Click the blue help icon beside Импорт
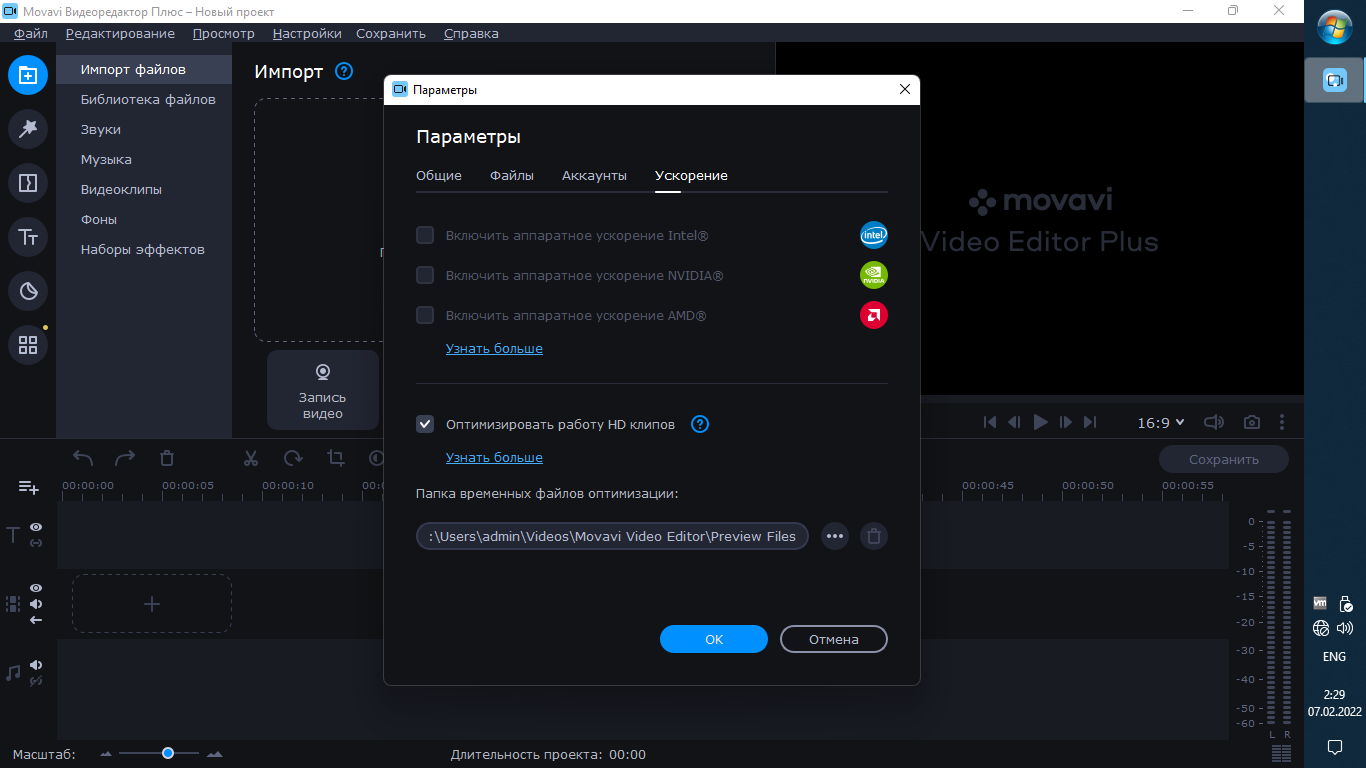Screen dimensions: 1366x768 pyautogui.click(x=344, y=71)
